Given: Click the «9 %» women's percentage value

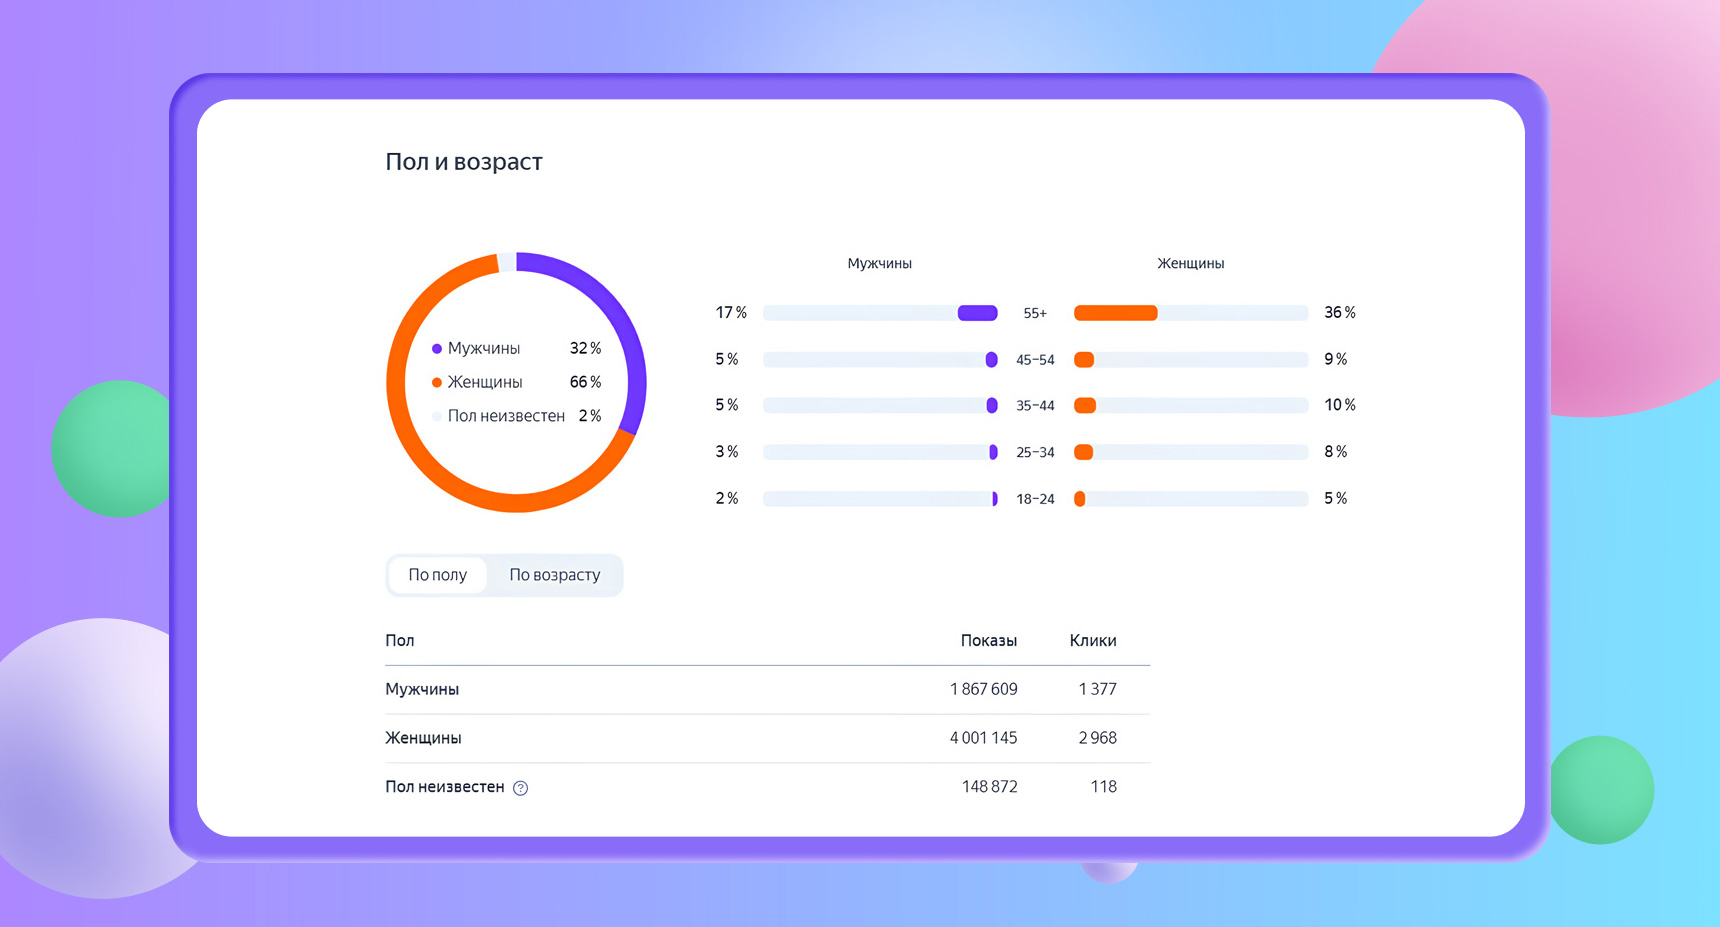Looking at the screenshot, I should 1336,359.
